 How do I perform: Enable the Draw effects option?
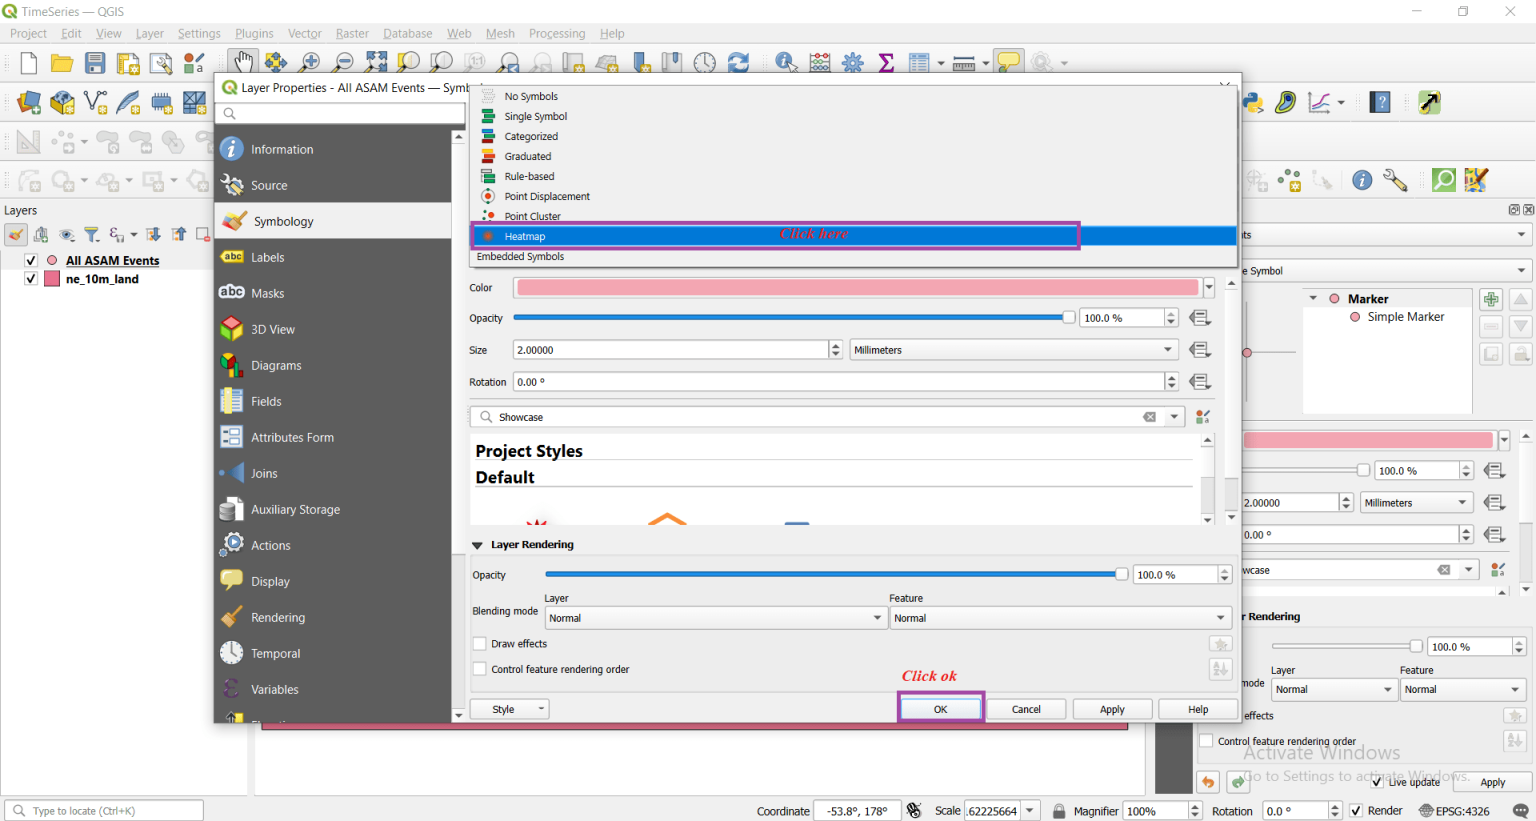tap(480, 643)
